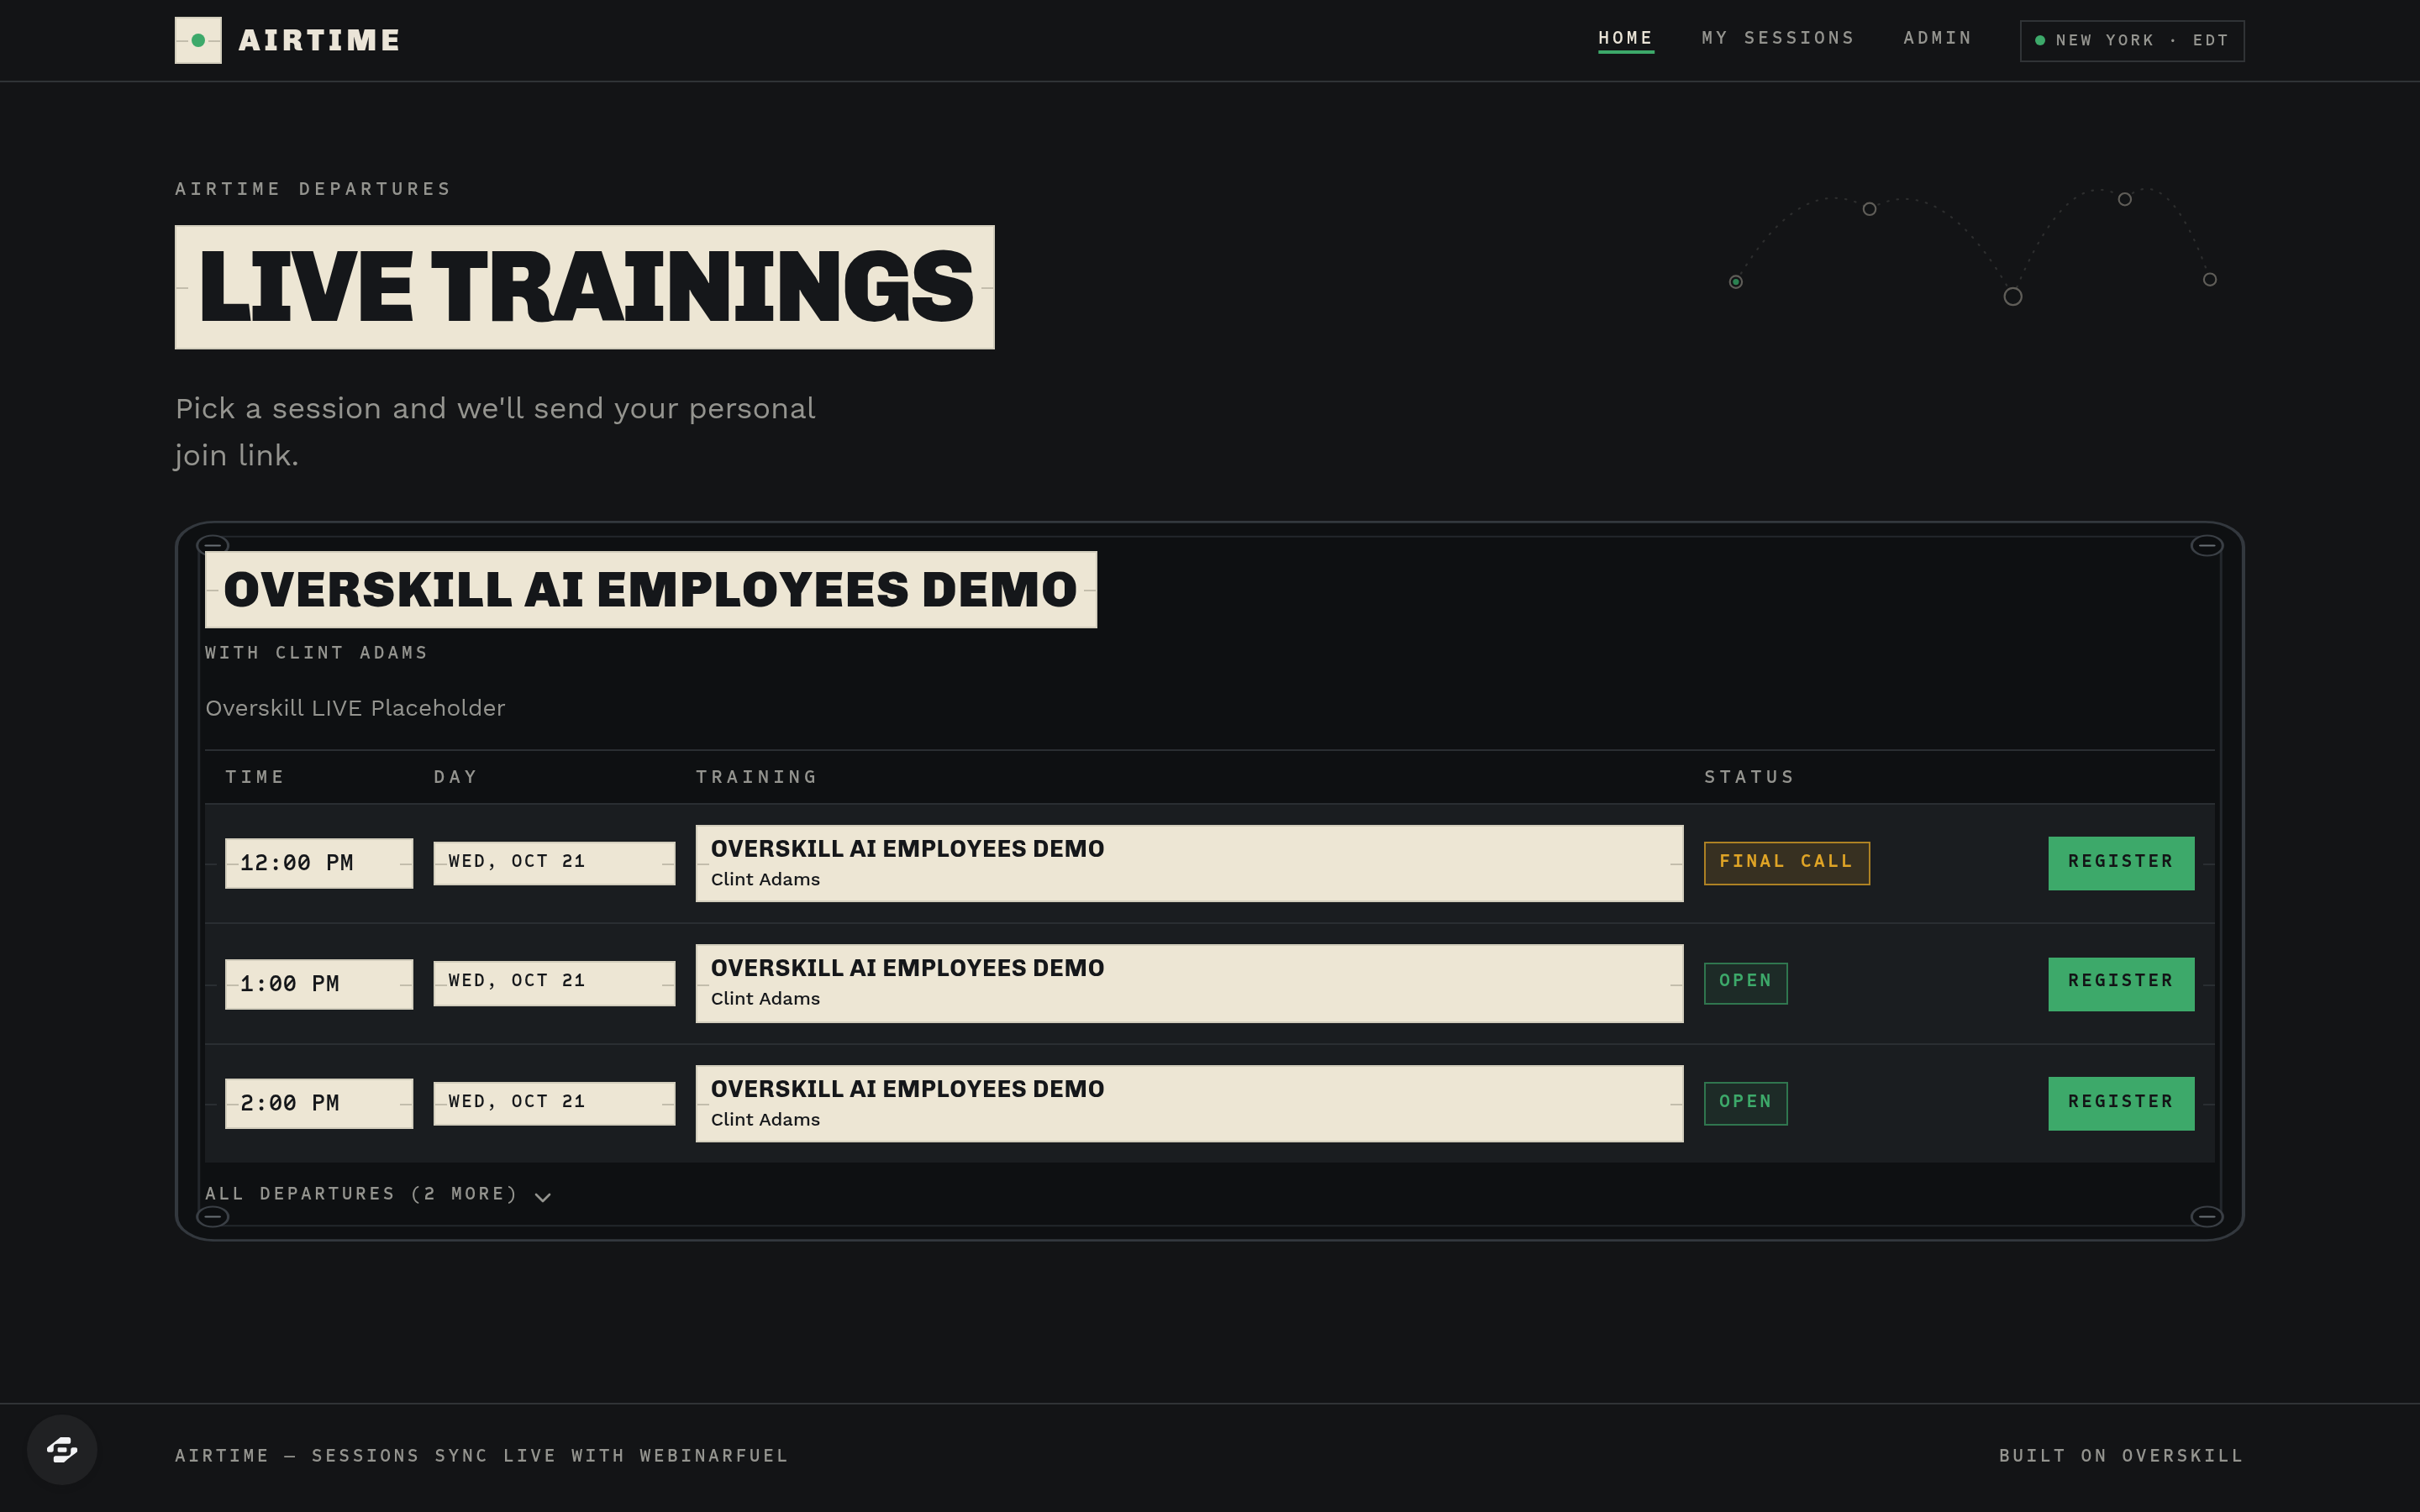This screenshot has height=1512, width=2420.
Task: Open the training title in 12:00 PM row
Action: tap(907, 848)
